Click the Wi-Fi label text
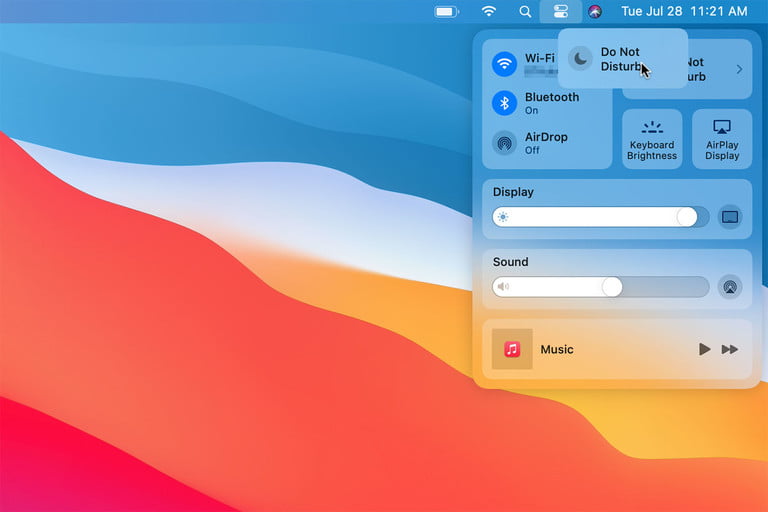This screenshot has height=512, width=768. tap(540, 58)
